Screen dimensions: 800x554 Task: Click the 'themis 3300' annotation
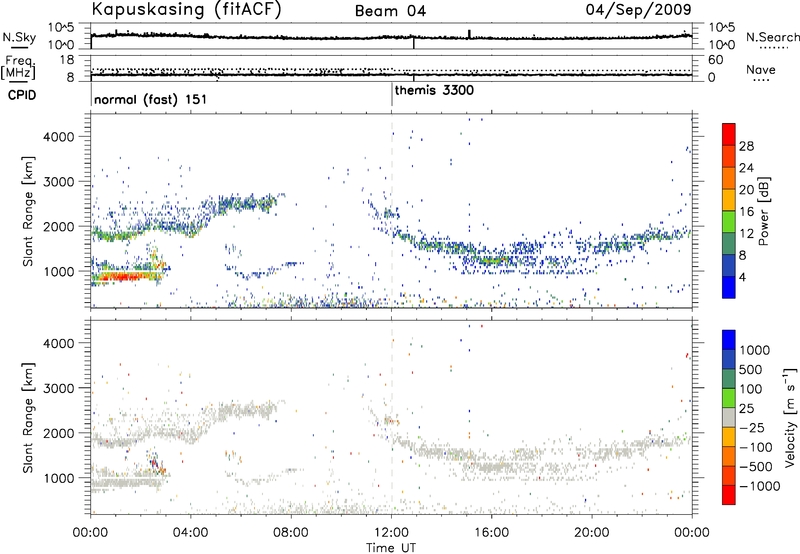[x=434, y=90]
